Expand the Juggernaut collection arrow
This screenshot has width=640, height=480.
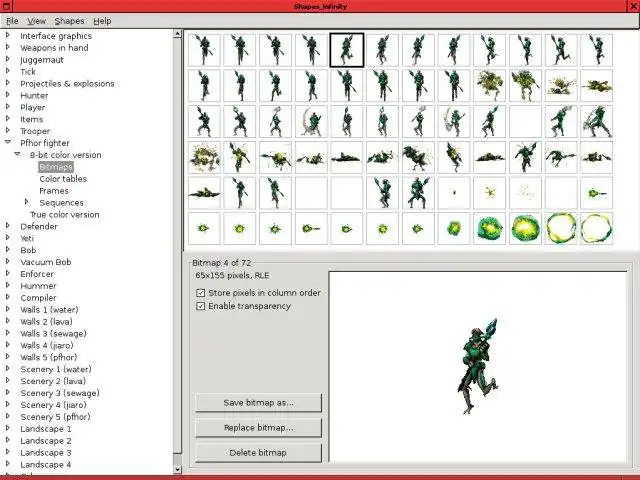tap(8, 60)
